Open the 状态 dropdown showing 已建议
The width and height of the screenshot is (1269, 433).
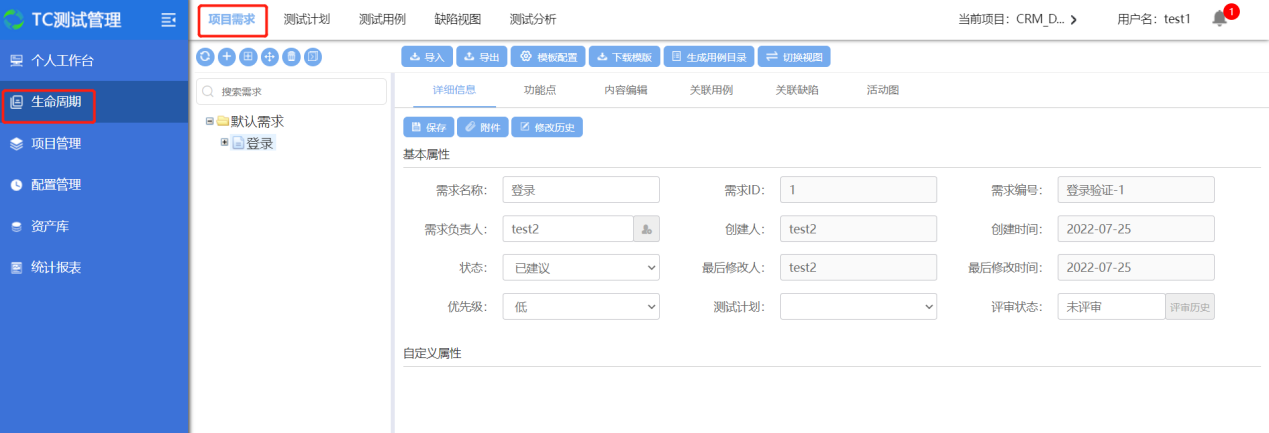[581, 268]
